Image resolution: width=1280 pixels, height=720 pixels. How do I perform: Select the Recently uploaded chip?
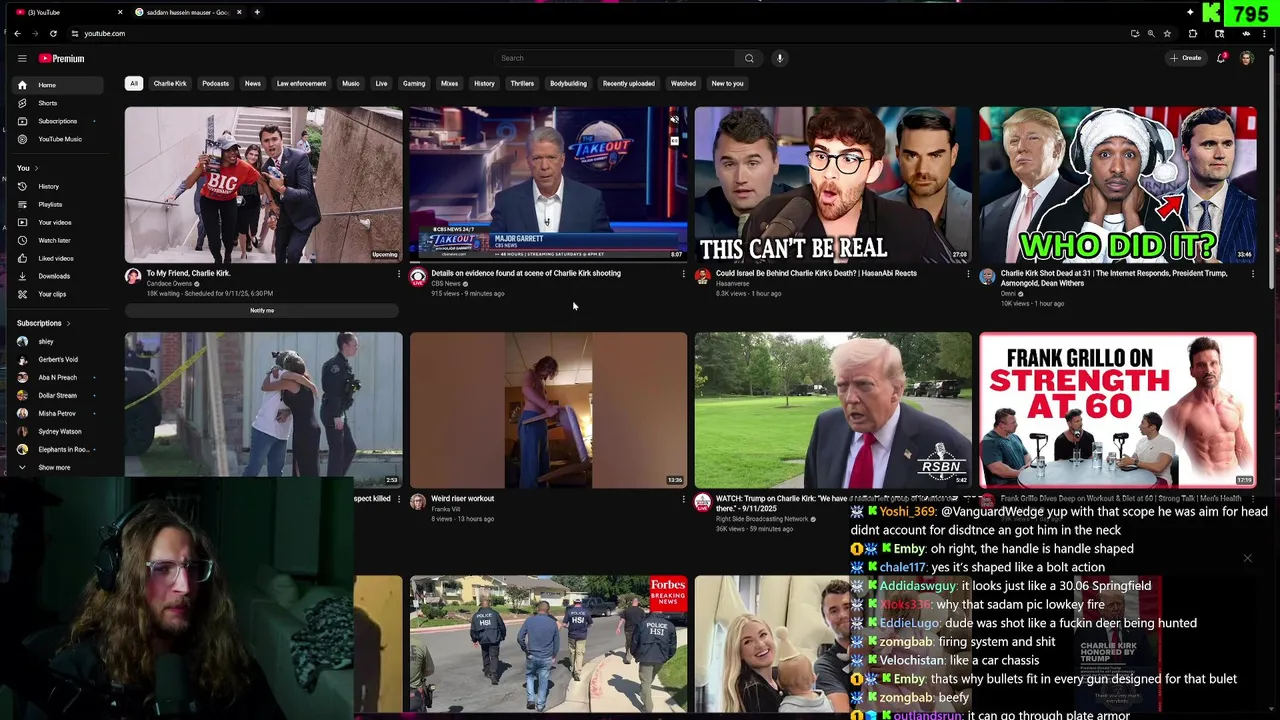[629, 84]
